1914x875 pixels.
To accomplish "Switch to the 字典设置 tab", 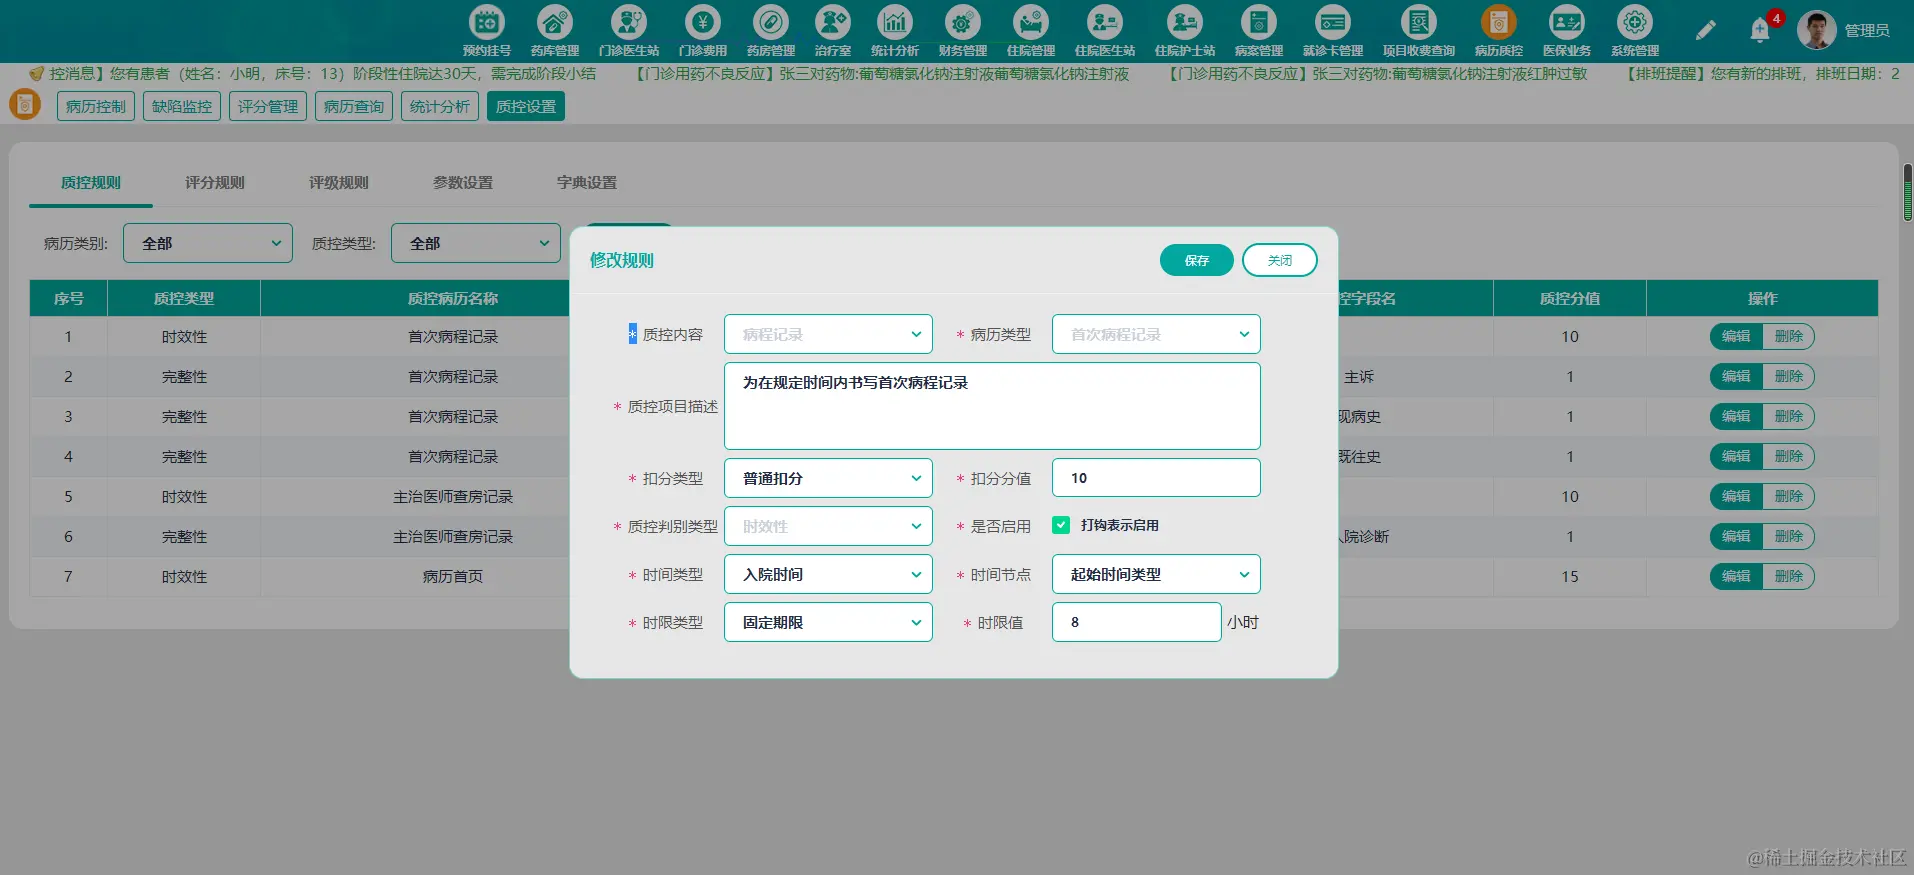I will [587, 183].
